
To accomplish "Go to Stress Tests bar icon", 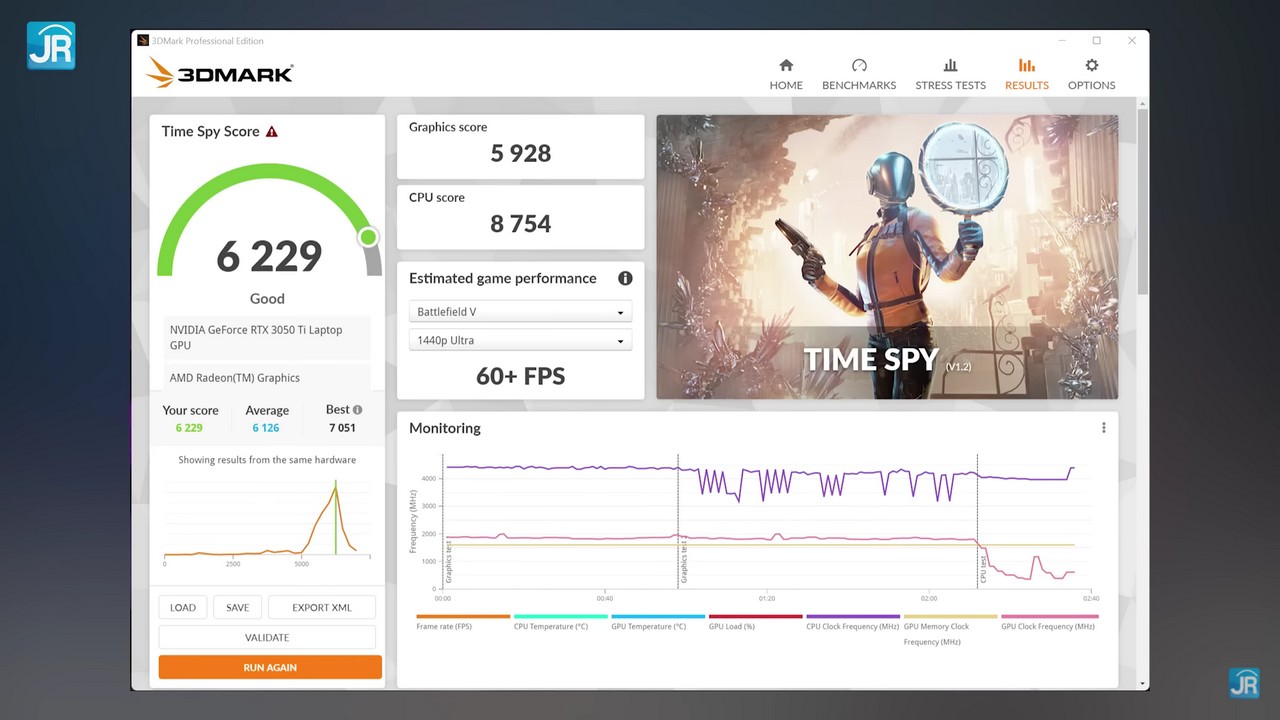I will coord(950,66).
